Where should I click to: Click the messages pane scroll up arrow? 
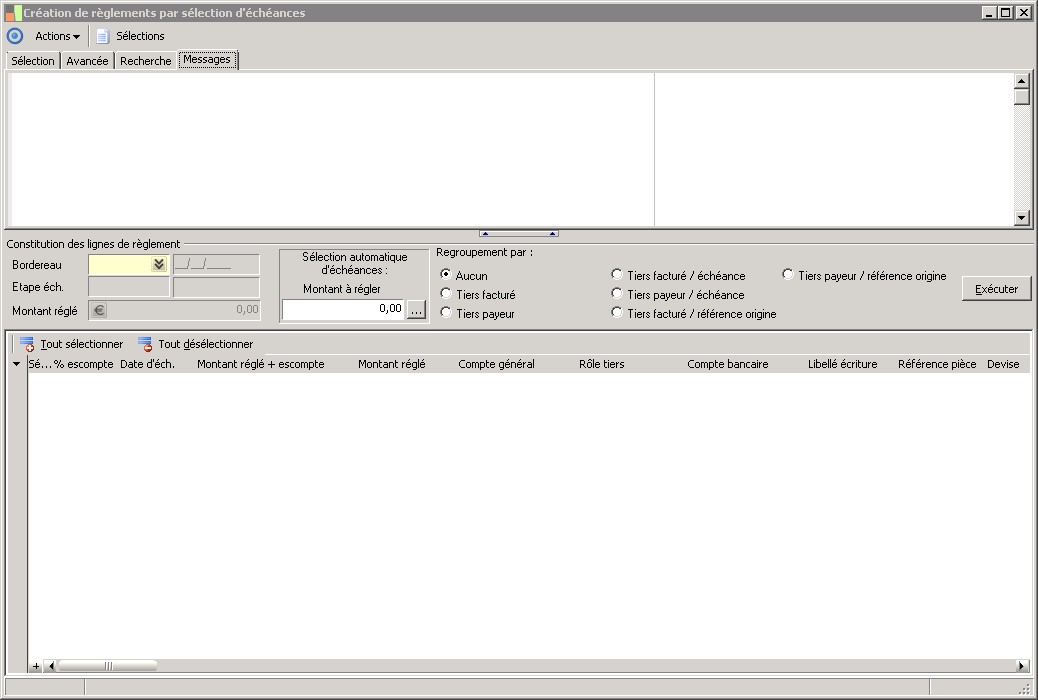coord(1021,81)
